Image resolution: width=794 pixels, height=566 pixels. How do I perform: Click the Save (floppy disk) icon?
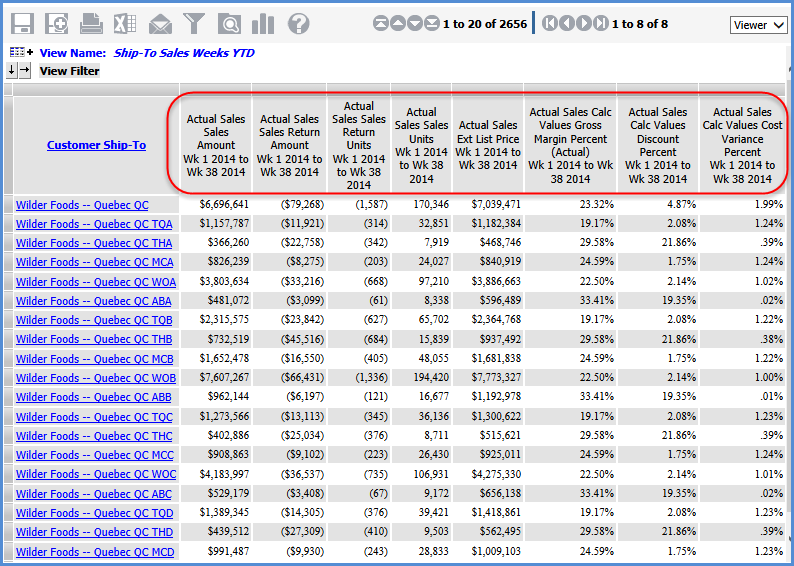point(22,24)
